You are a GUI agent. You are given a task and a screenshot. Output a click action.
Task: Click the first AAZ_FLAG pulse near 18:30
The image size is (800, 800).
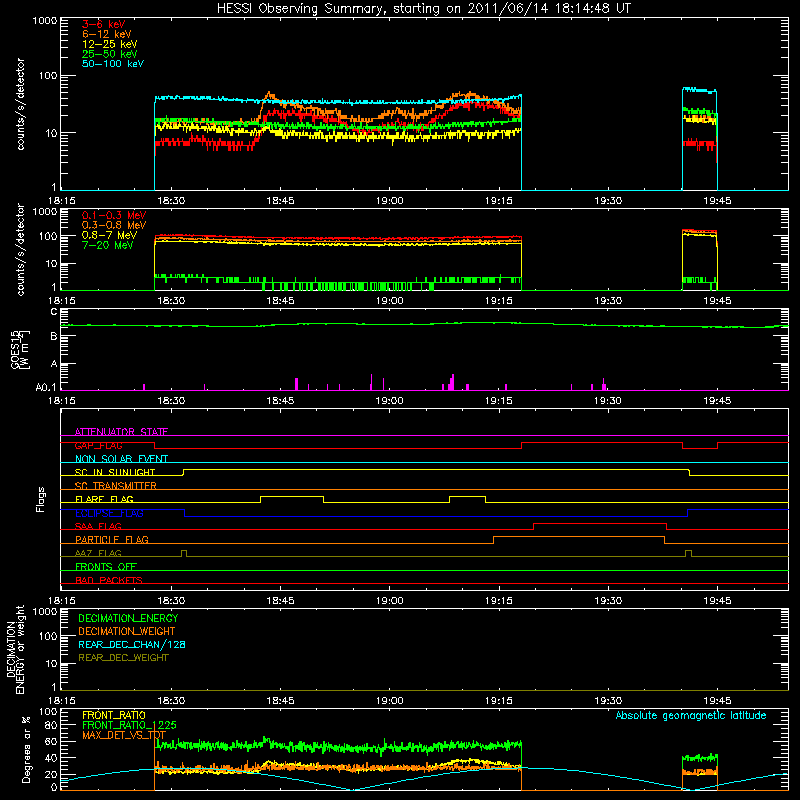coord(184,553)
